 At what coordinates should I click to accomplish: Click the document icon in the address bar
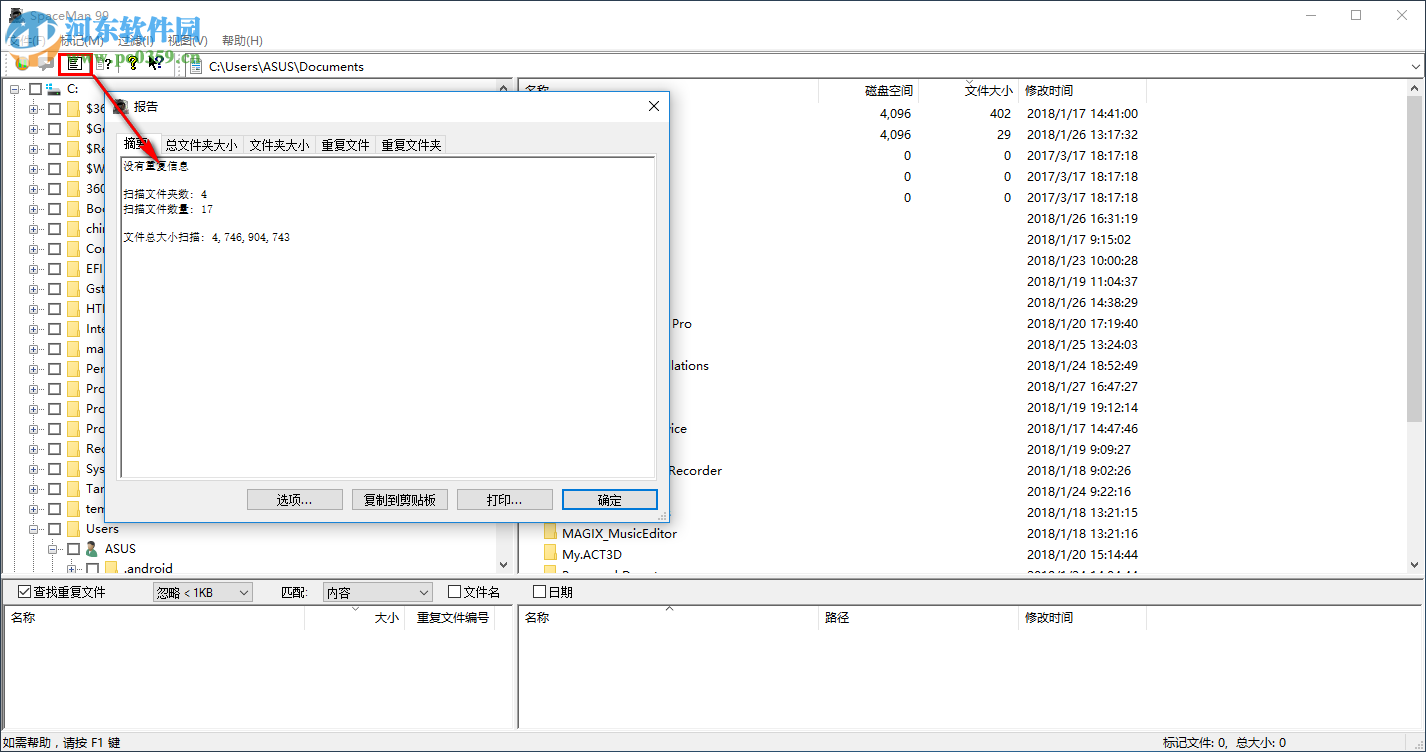(x=195, y=67)
